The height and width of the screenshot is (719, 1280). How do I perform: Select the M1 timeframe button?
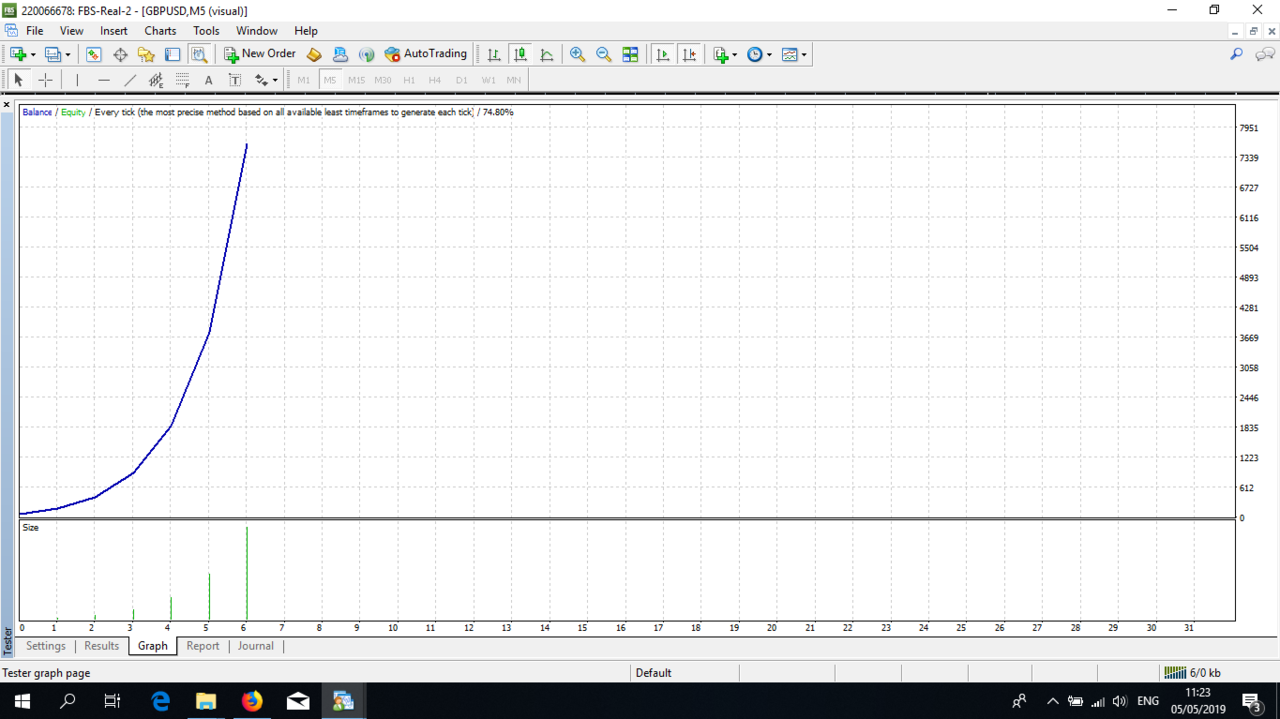(304, 80)
